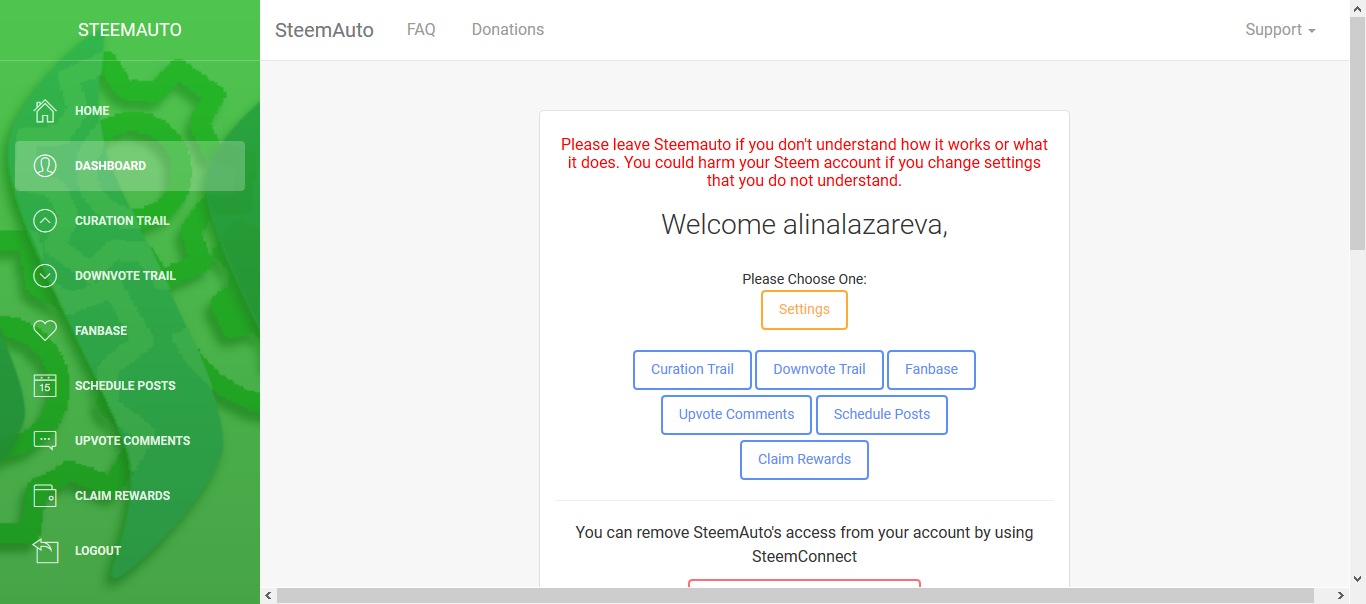Click the Fanbase heart icon

coord(45,331)
